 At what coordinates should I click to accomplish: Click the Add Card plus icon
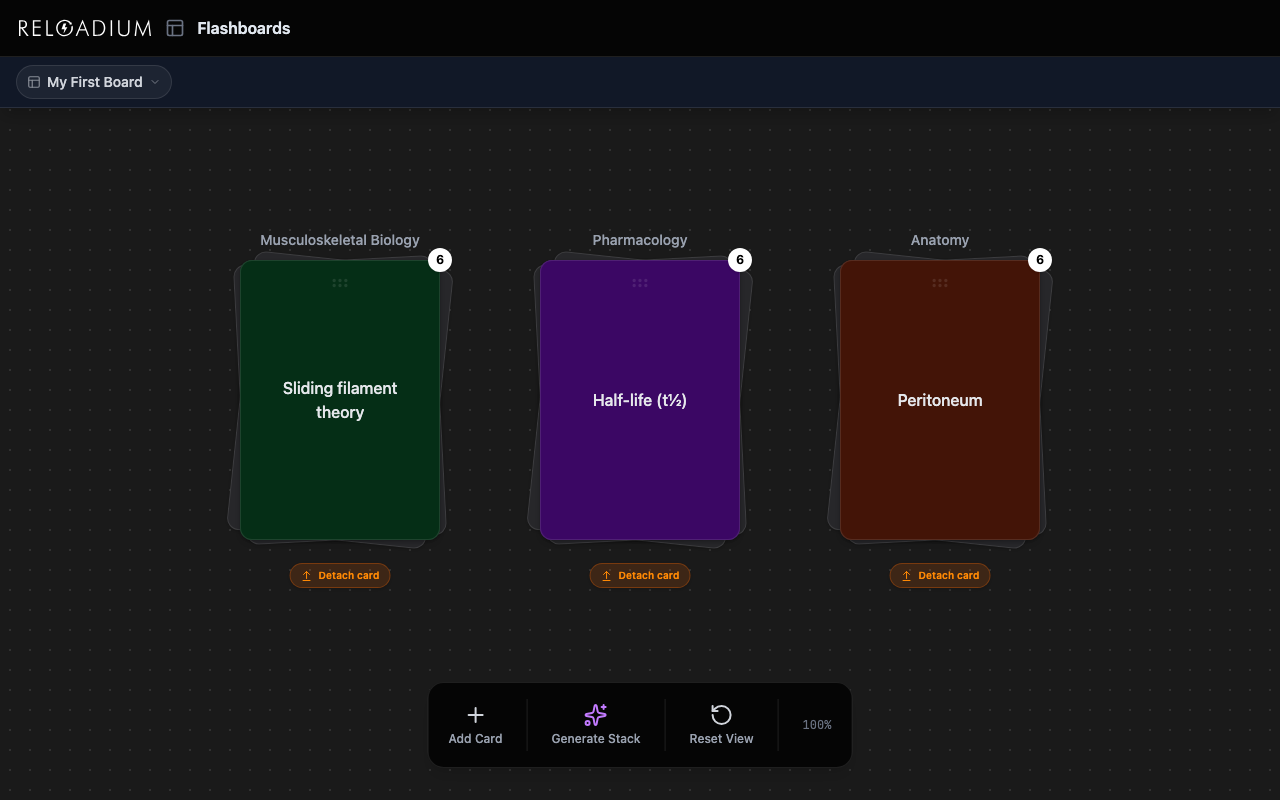[475, 714]
